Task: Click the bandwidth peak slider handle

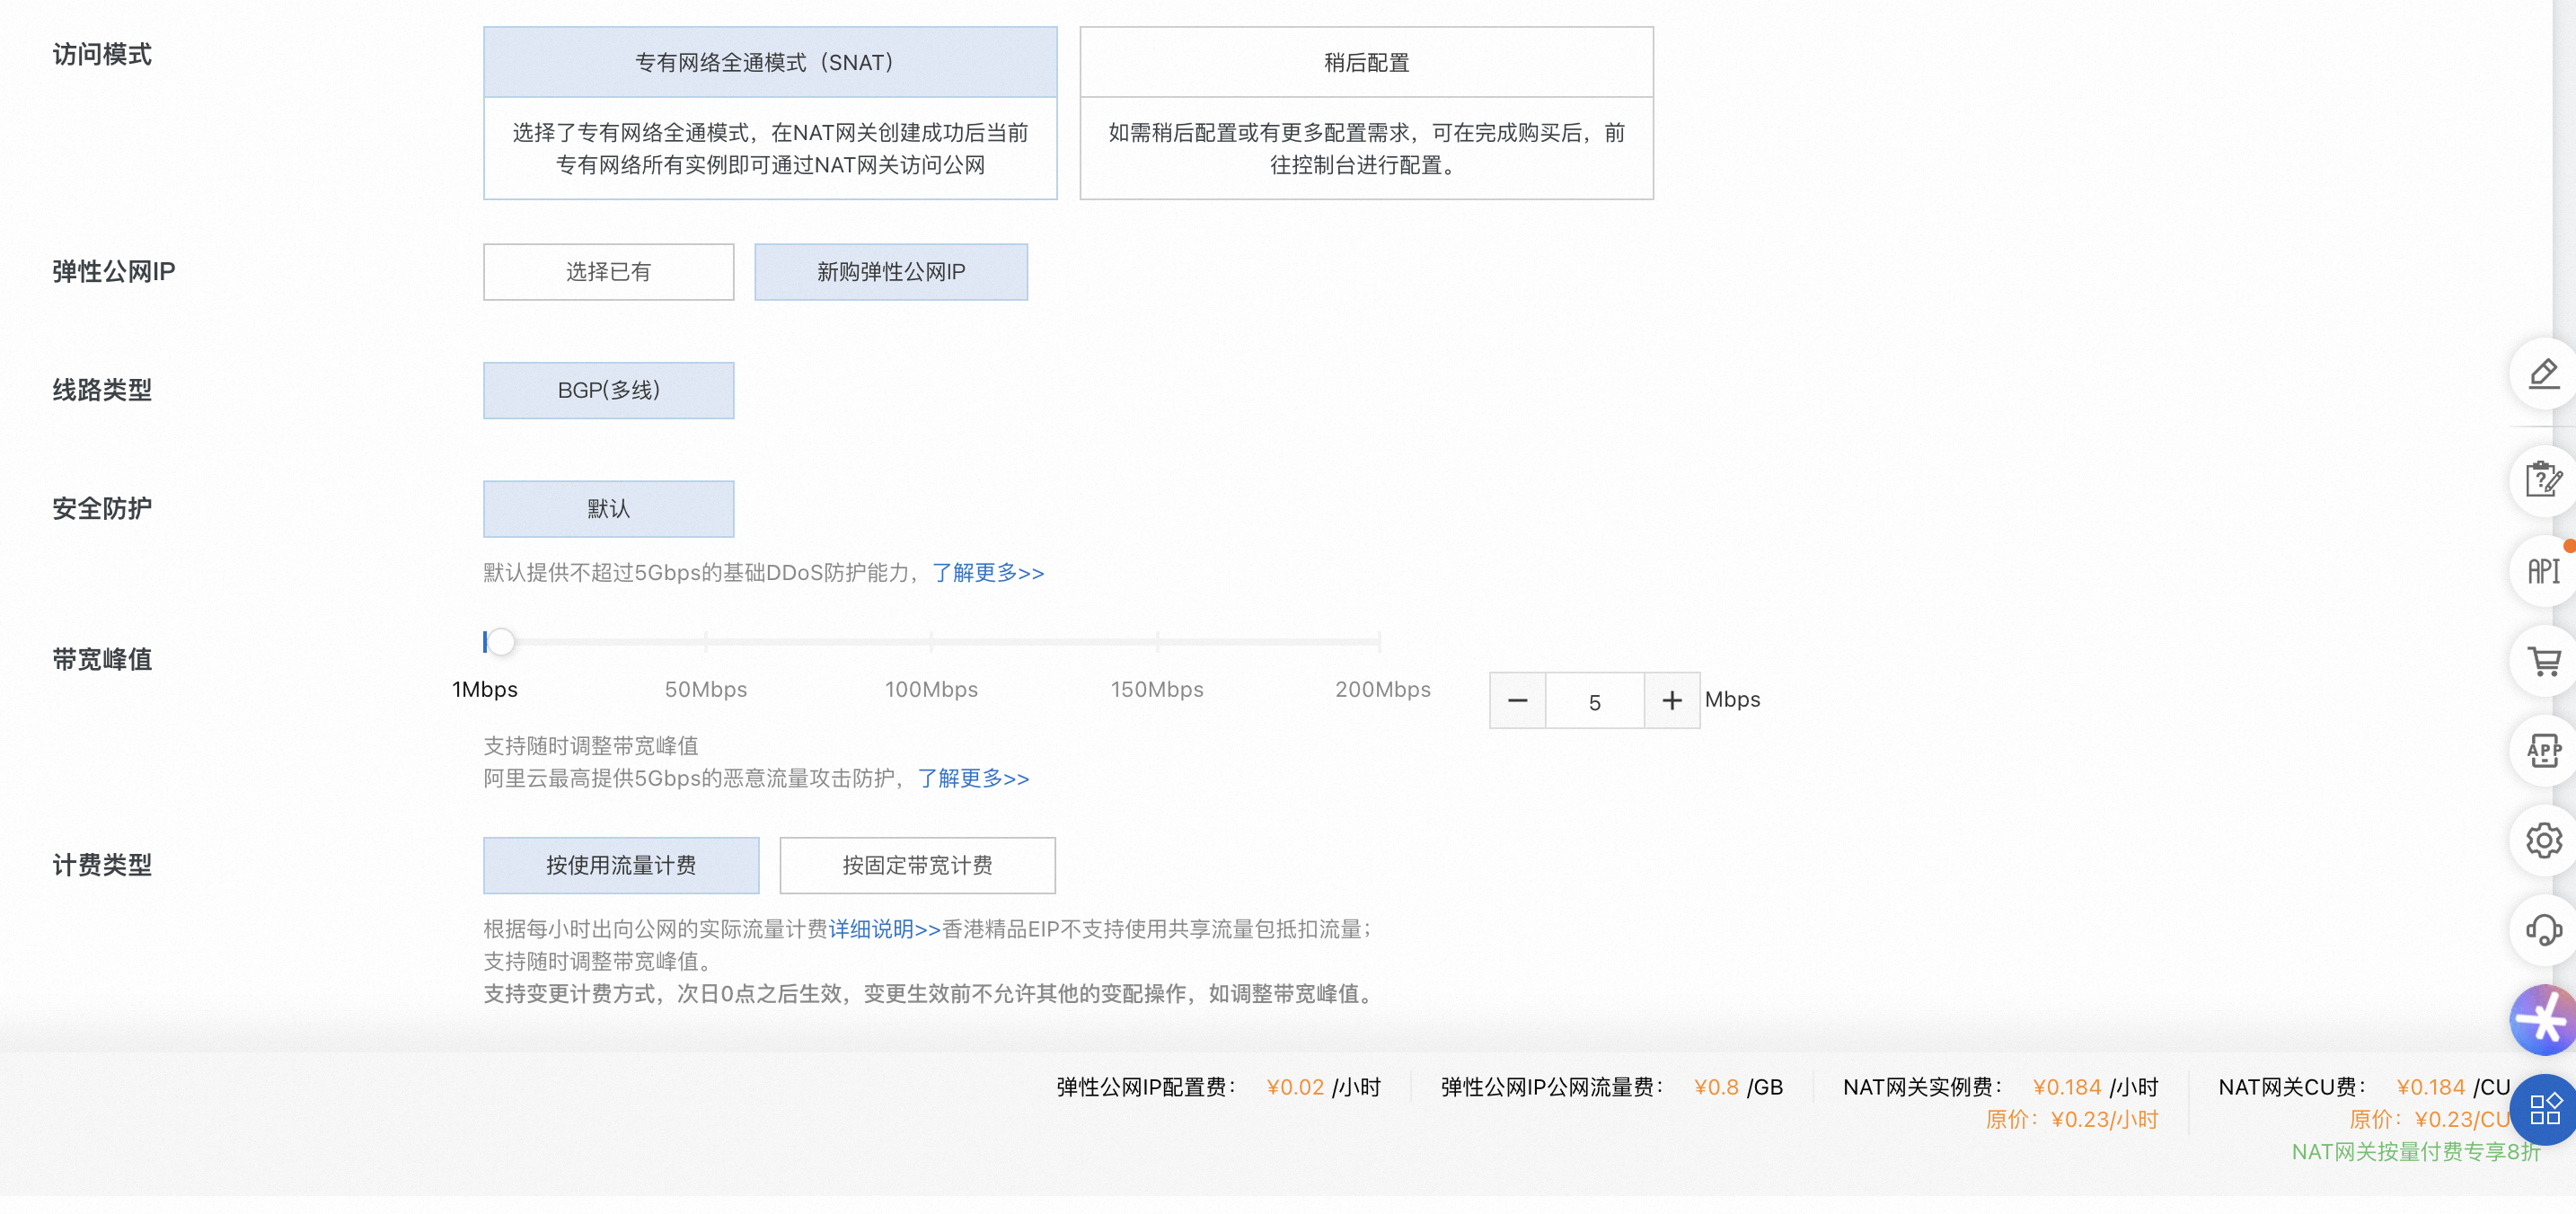Action: point(501,642)
